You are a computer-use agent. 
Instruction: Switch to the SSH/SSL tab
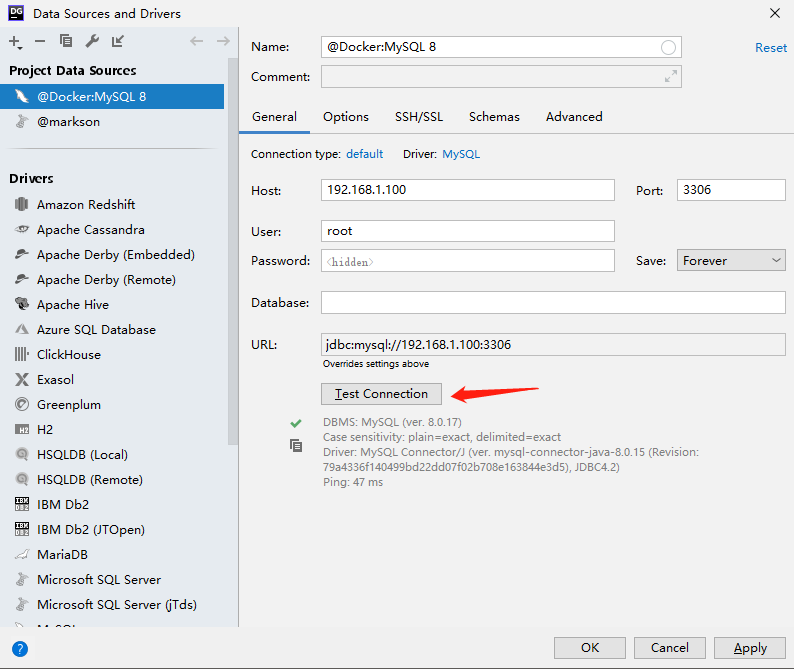point(419,117)
